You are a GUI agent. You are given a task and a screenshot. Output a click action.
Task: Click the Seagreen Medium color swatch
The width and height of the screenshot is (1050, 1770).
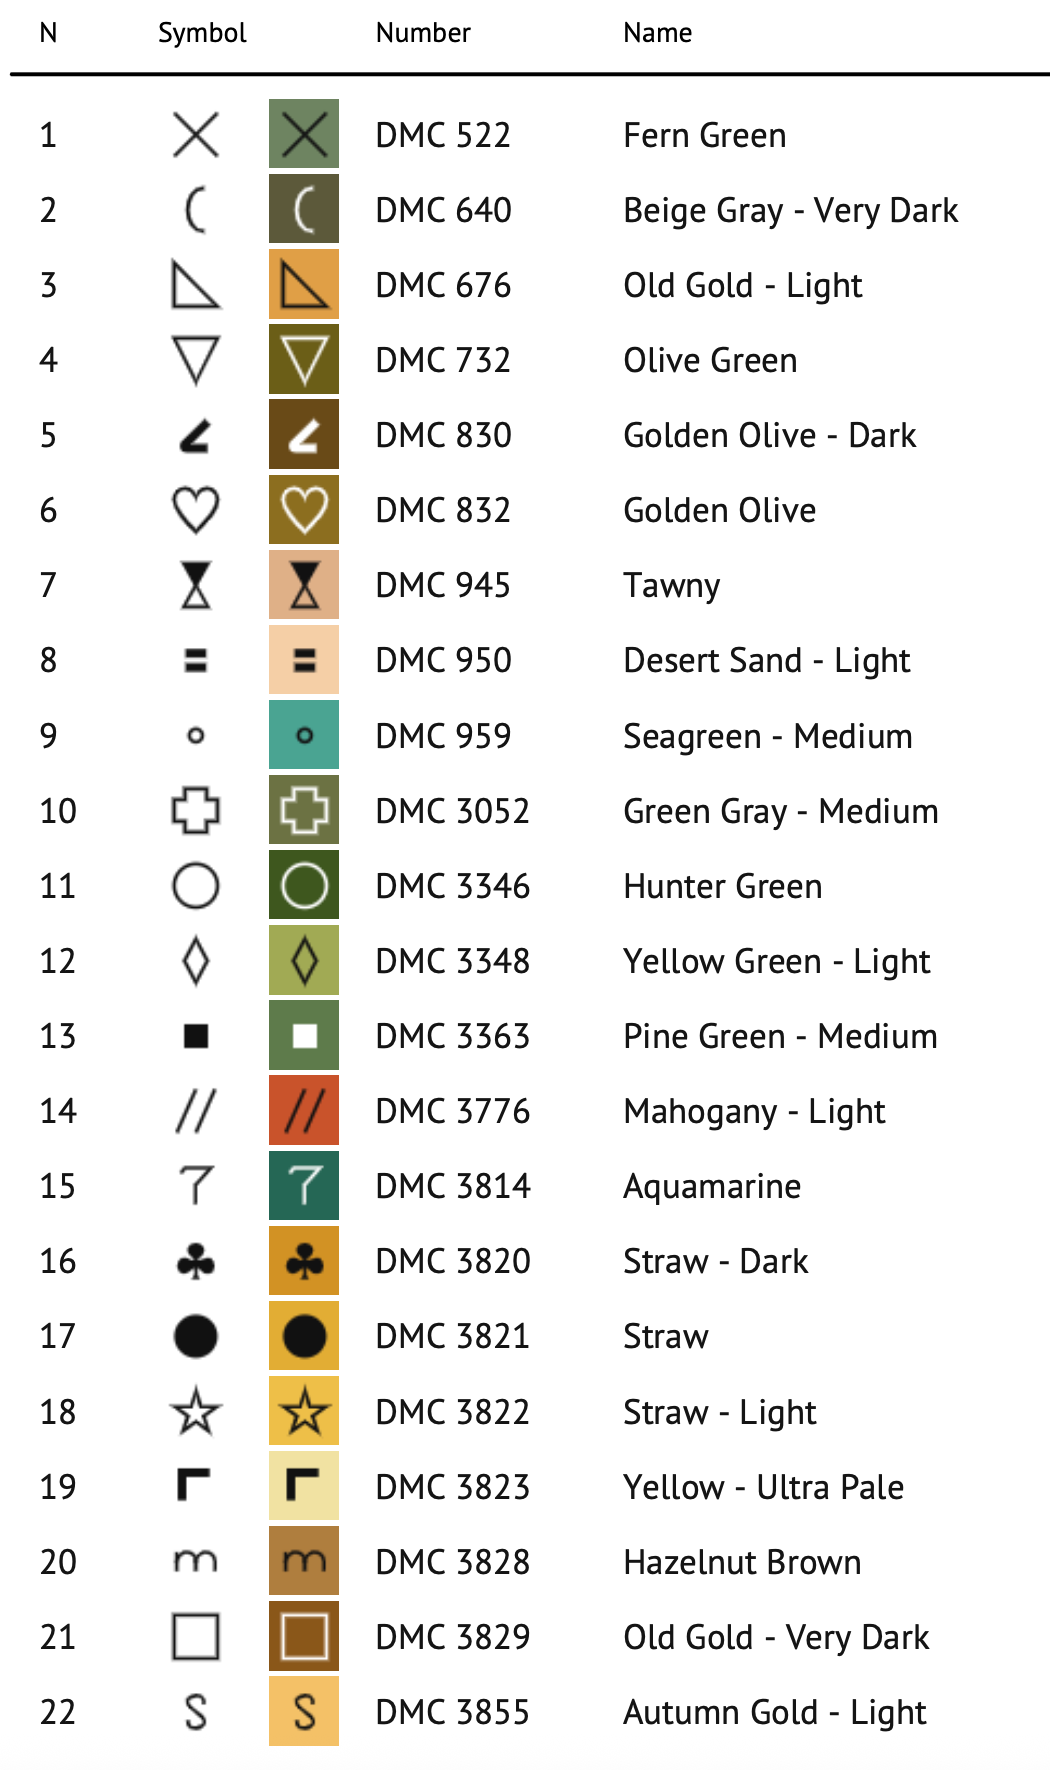pyautogui.click(x=304, y=735)
